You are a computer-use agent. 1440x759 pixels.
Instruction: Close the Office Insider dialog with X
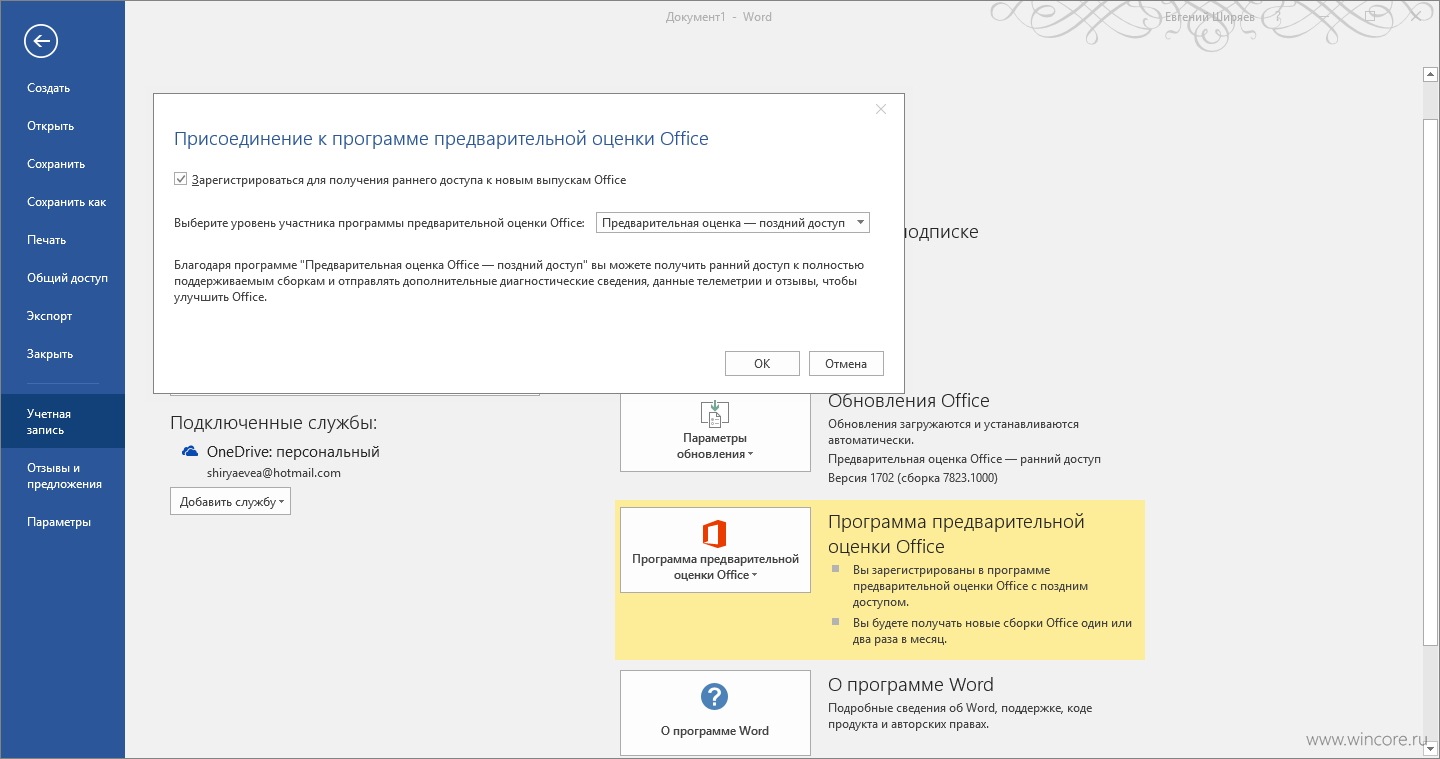881,109
